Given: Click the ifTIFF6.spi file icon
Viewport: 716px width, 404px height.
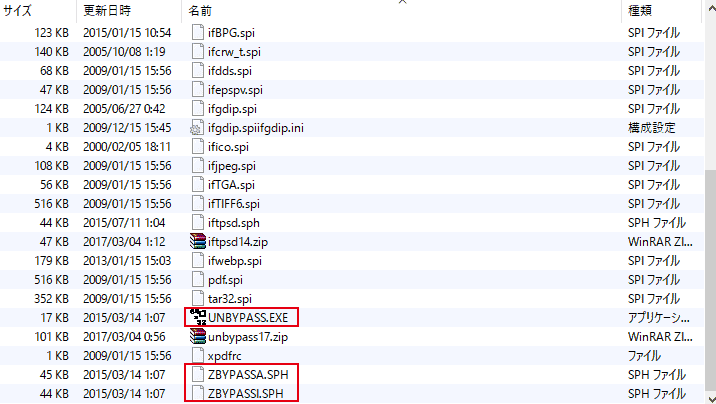Looking at the screenshot, I should click(198, 204).
